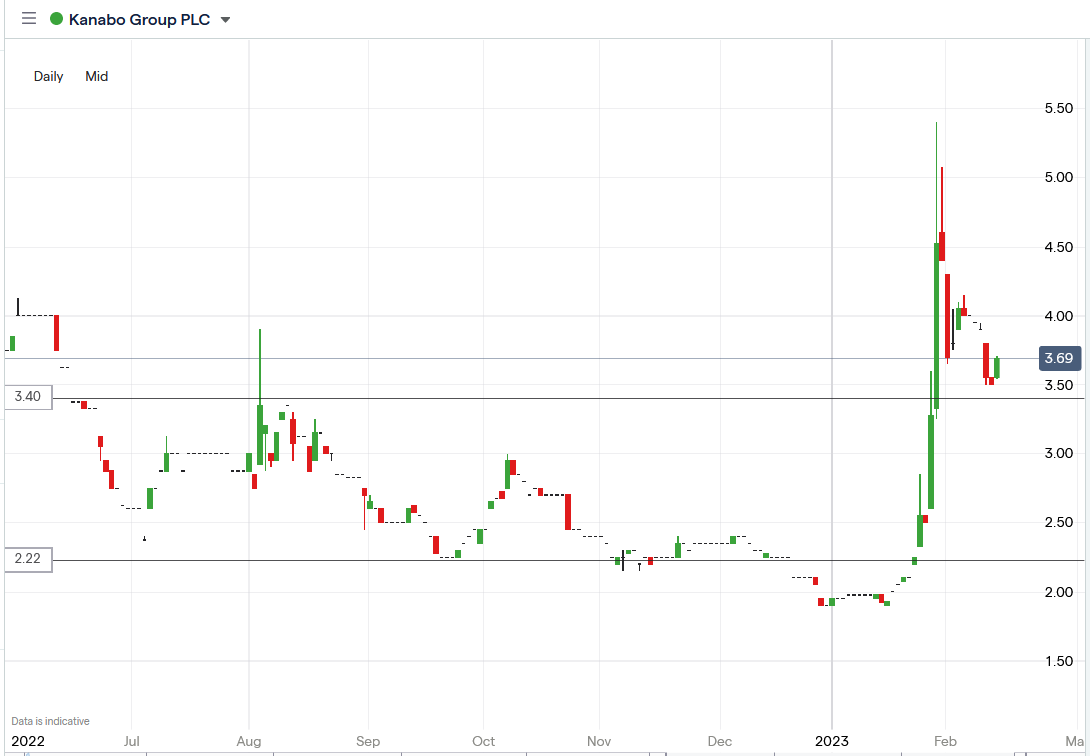This screenshot has height=756, width=1090.
Task: Click the 1.50 price axis label
Action: 1059,661
